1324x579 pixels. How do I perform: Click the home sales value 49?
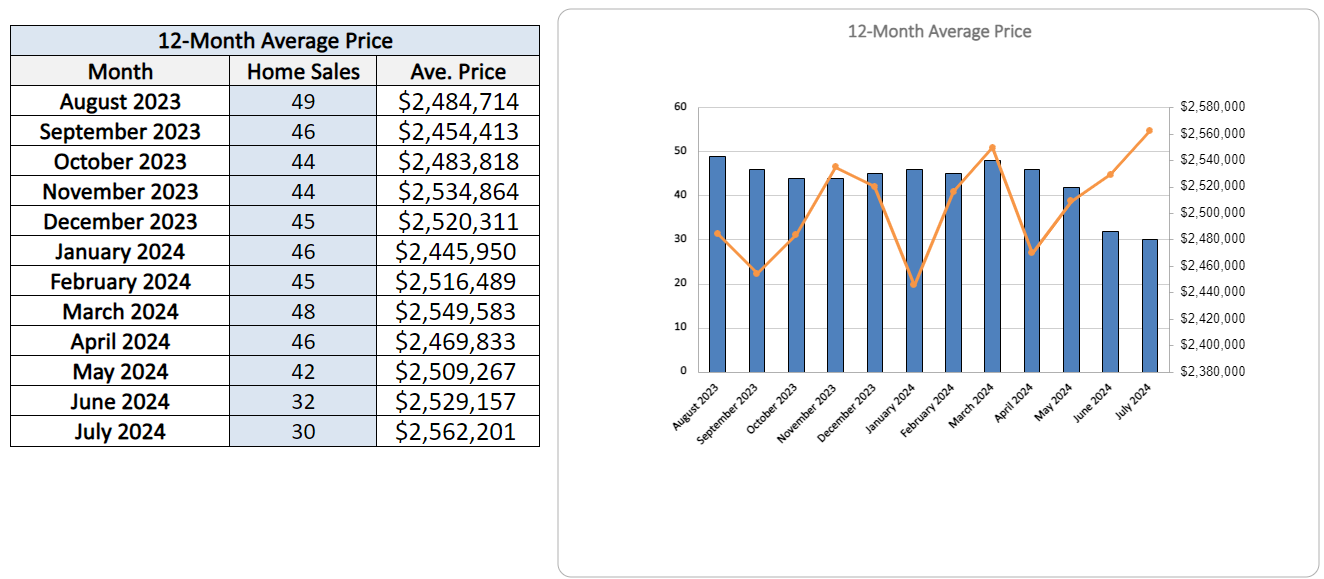[304, 101]
